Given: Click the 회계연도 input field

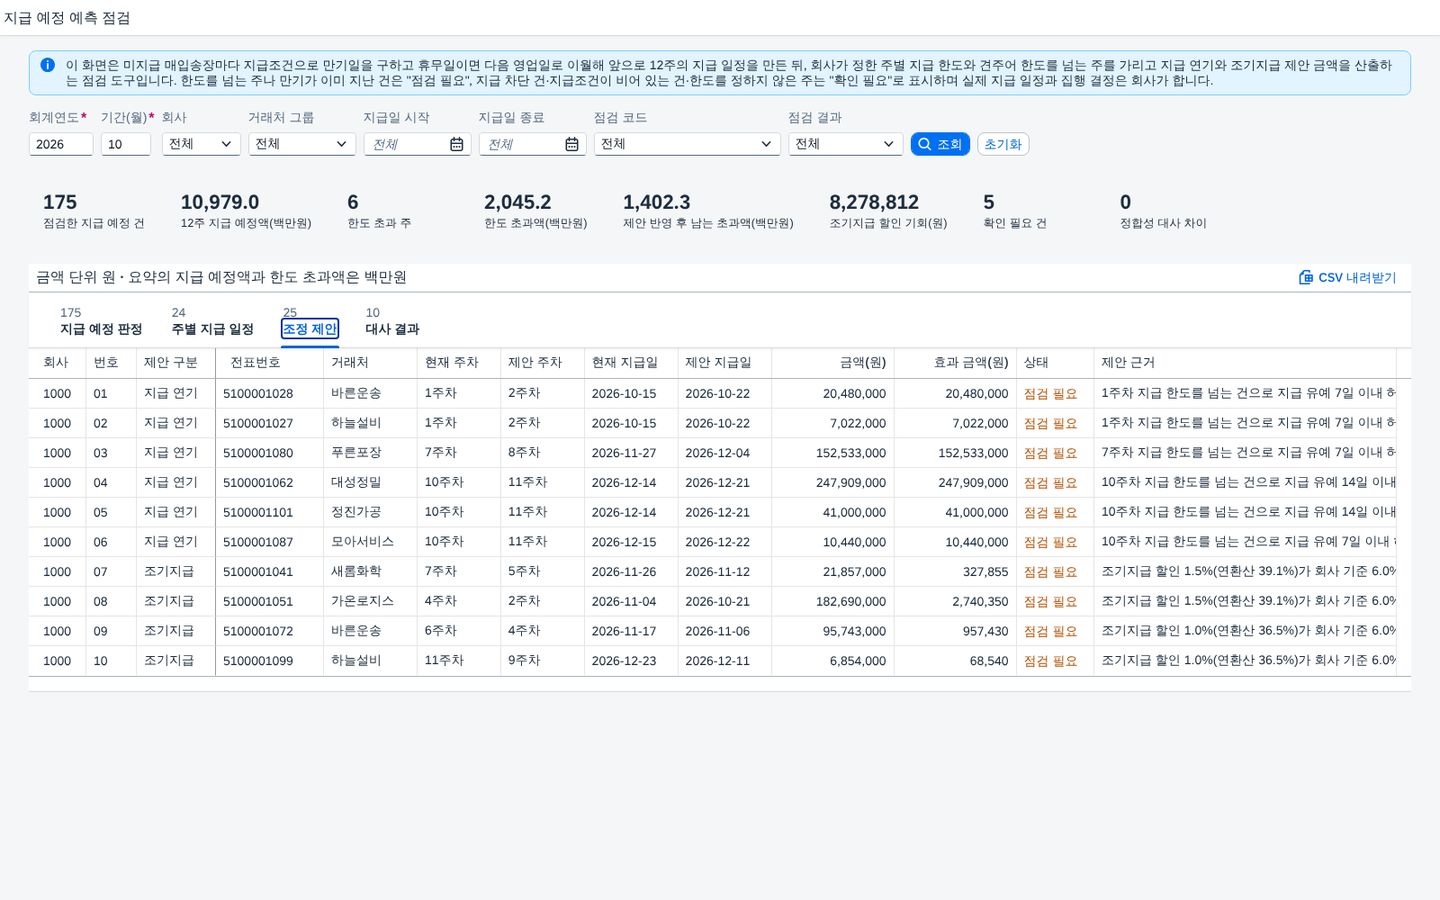Looking at the screenshot, I should point(61,144).
